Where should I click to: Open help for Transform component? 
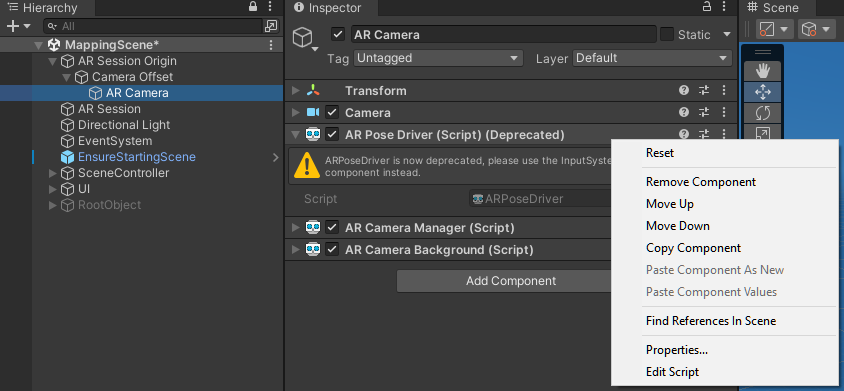684,90
